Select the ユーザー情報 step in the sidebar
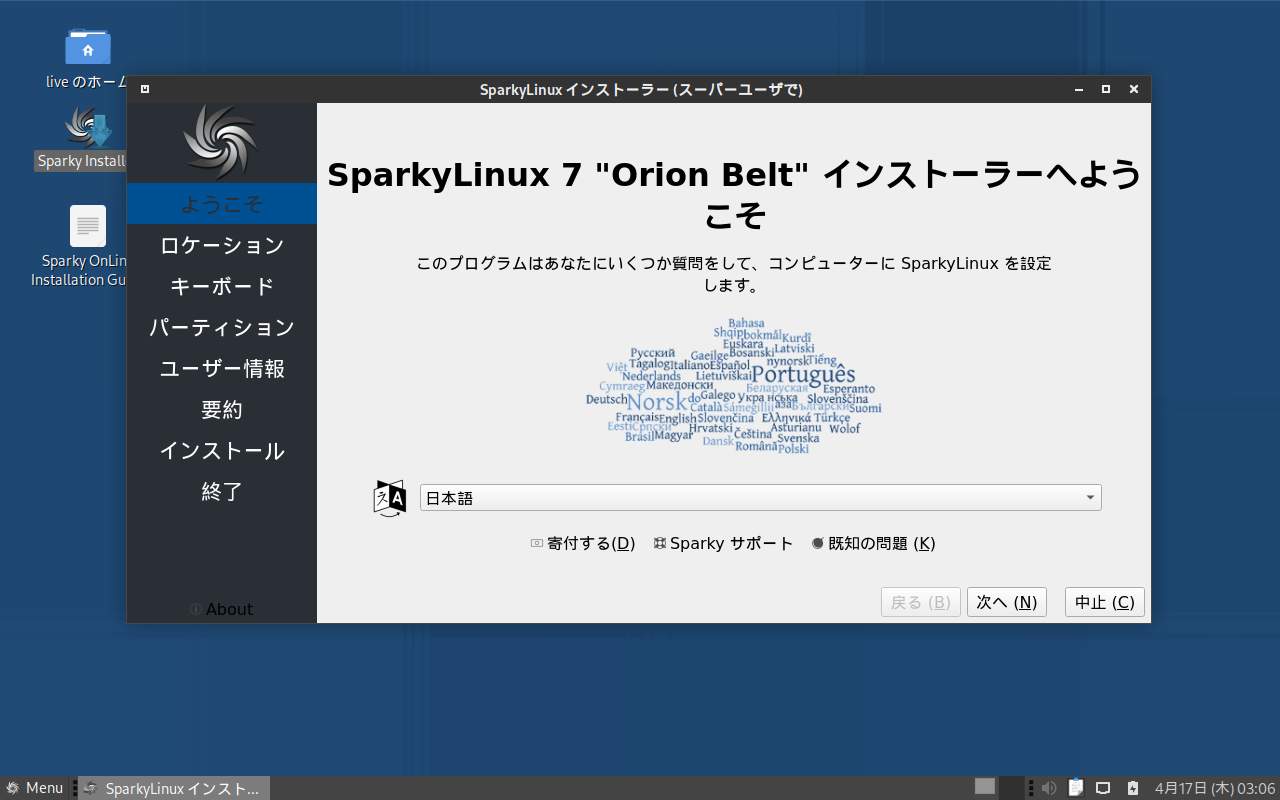The height and width of the screenshot is (800, 1280). tap(222, 368)
